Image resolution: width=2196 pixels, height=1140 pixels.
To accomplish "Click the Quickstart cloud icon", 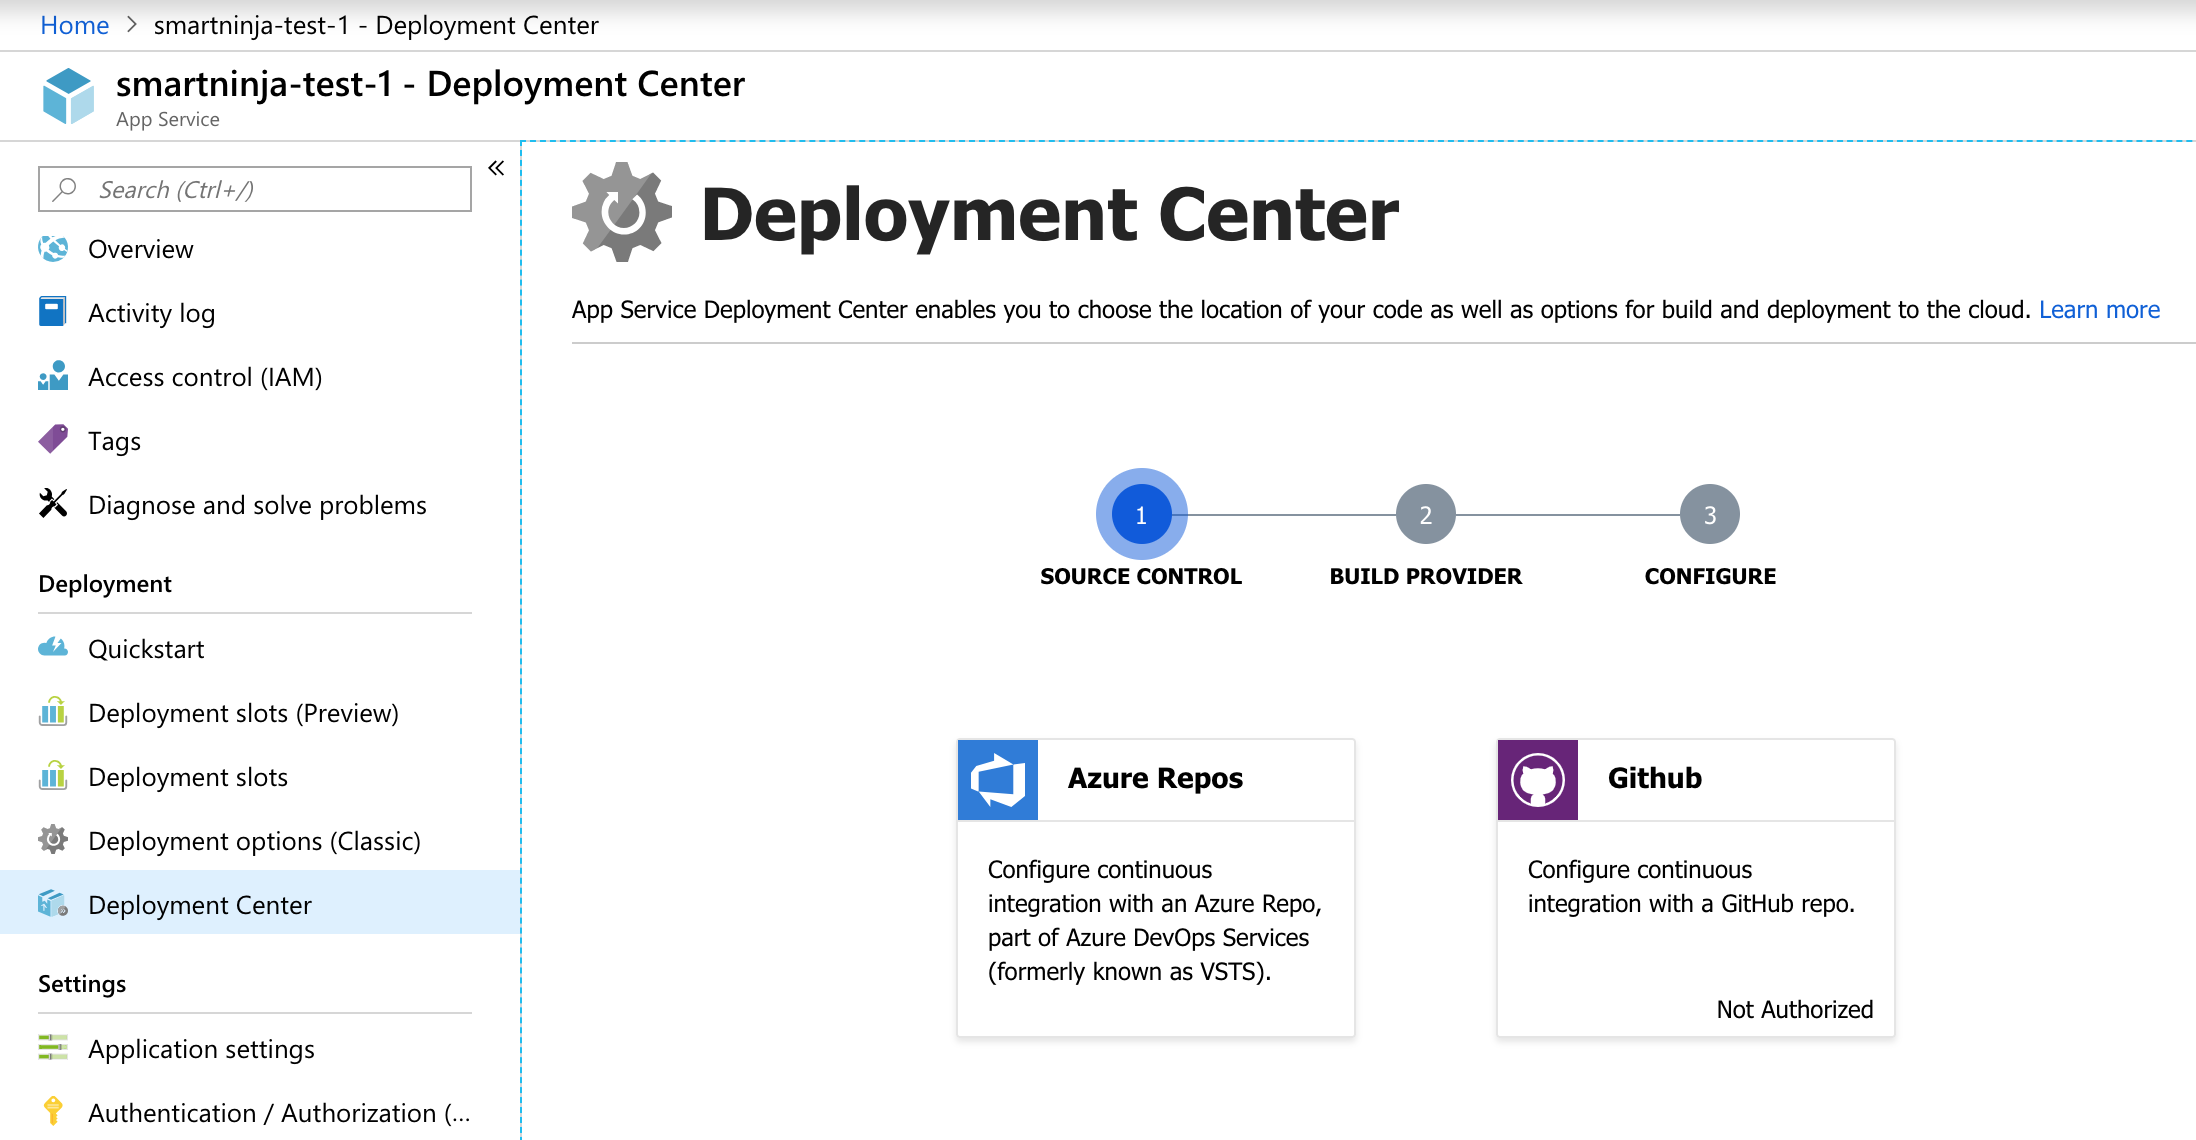I will [53, 648].
